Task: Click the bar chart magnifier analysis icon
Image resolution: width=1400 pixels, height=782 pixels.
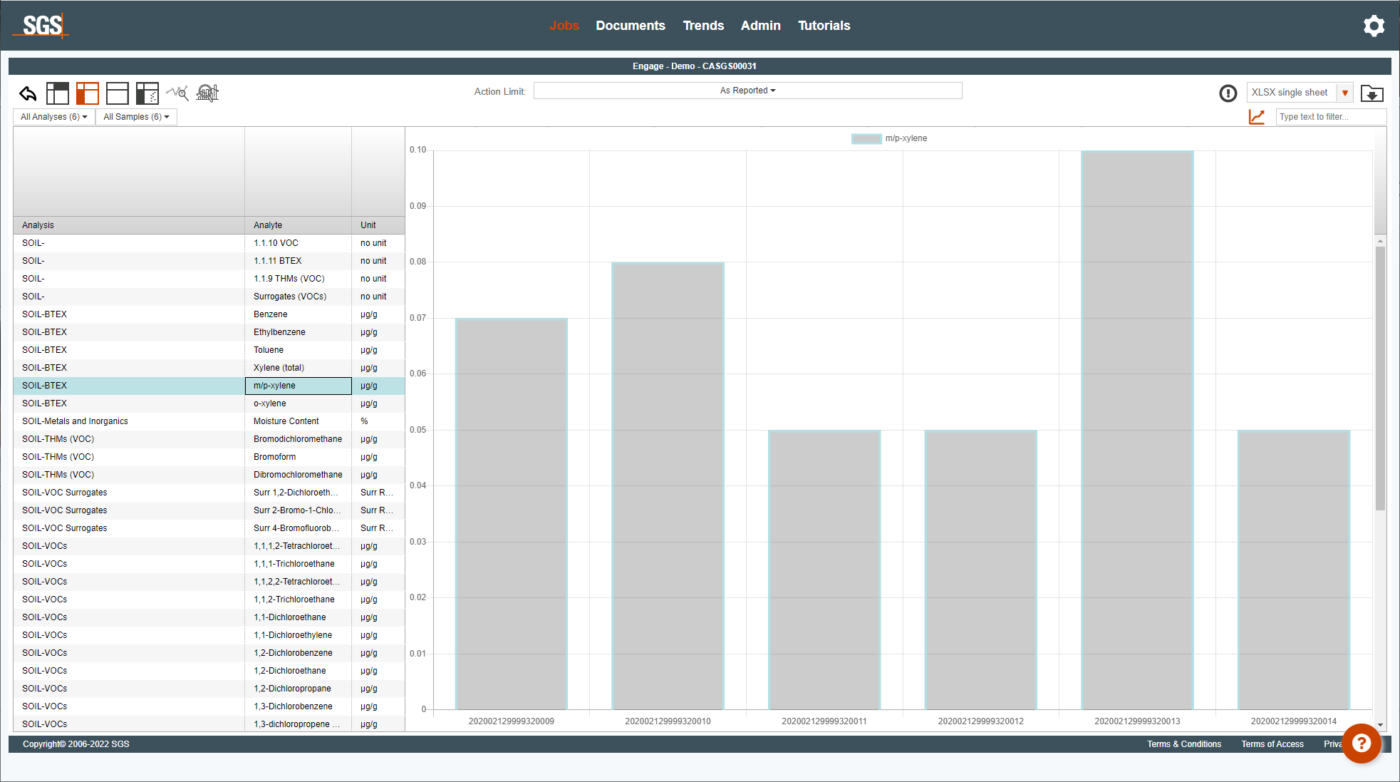Action: coord(207,93)
